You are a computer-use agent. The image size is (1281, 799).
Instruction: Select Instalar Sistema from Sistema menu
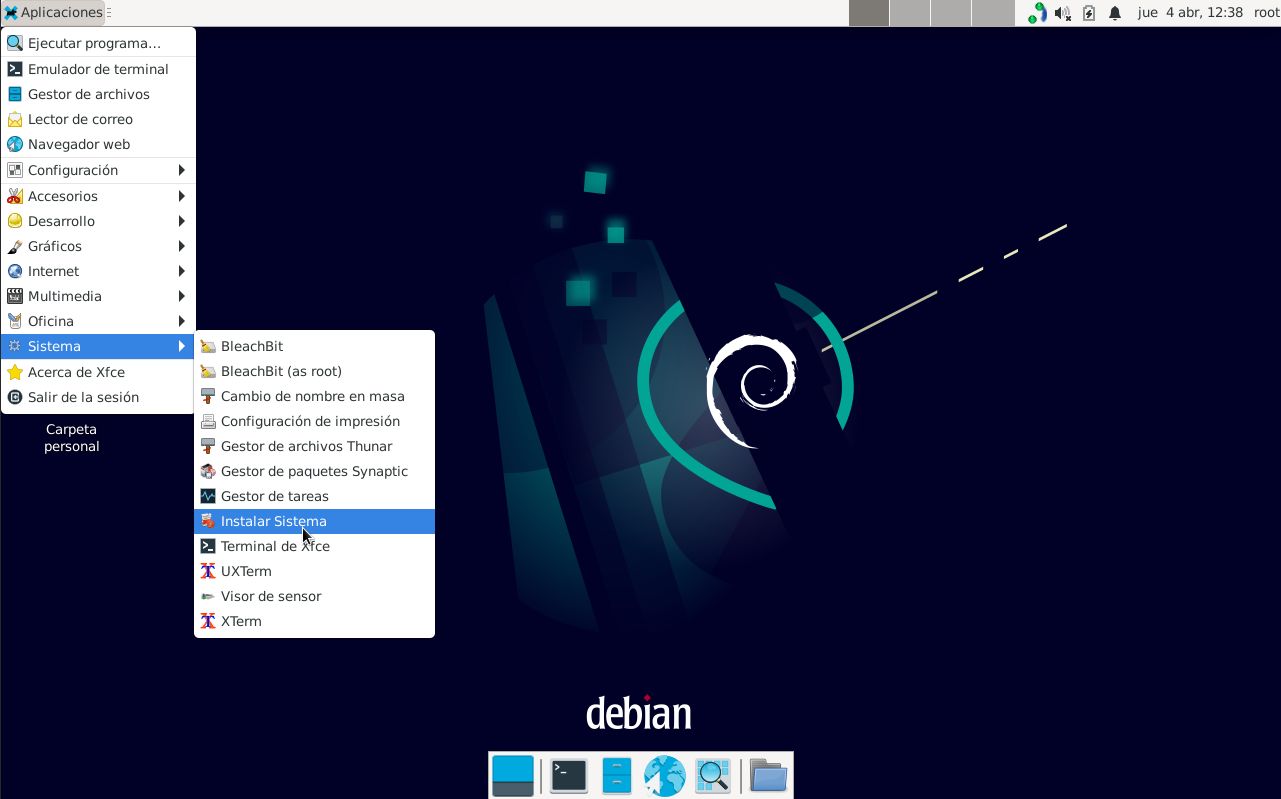pos(273,521)
